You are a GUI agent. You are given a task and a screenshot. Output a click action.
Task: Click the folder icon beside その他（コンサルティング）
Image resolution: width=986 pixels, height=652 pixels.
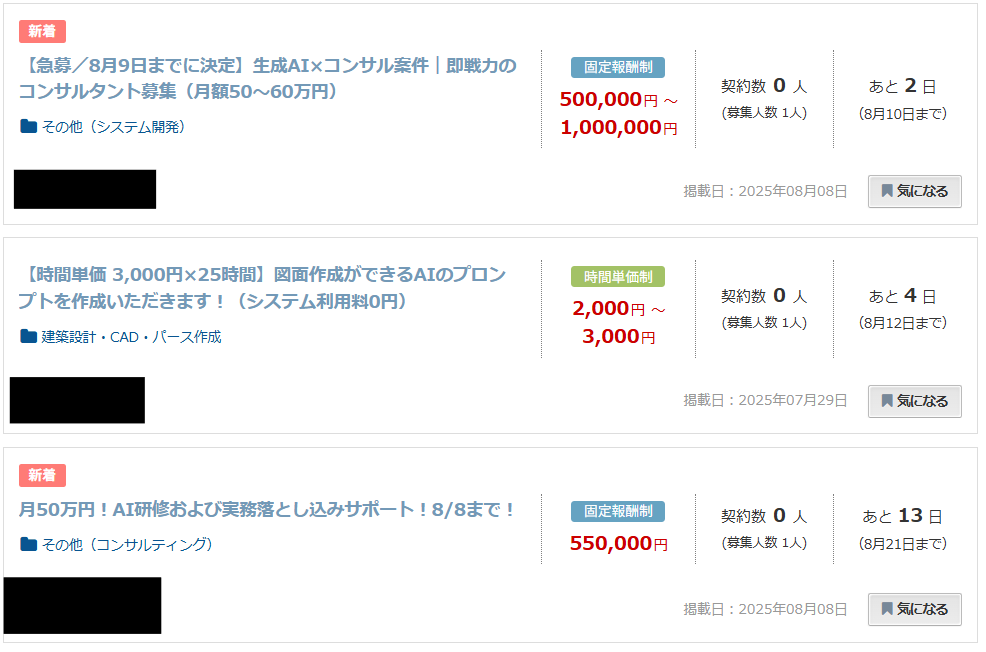pyautogui.click(x=28, y=545)
